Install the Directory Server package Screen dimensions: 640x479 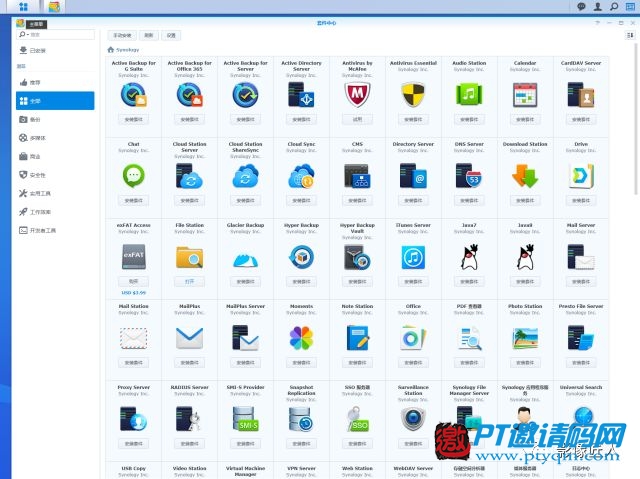(x=413, y=200)
